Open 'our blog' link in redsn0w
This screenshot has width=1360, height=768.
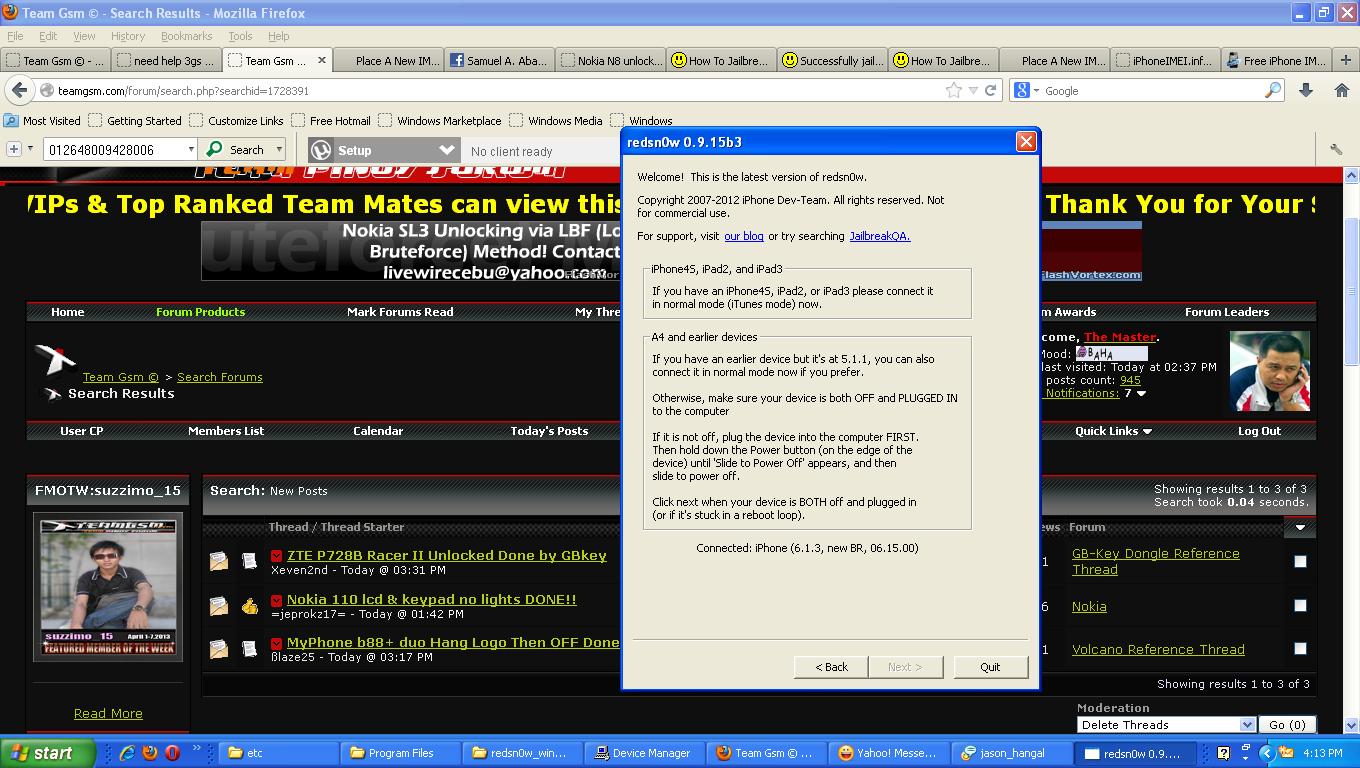[744, 236]
